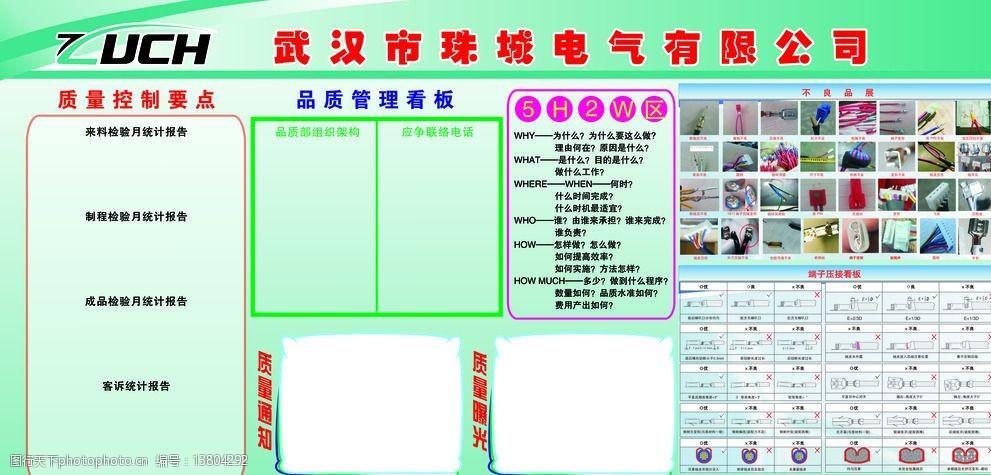Click the WHO——谁 line

590,220
